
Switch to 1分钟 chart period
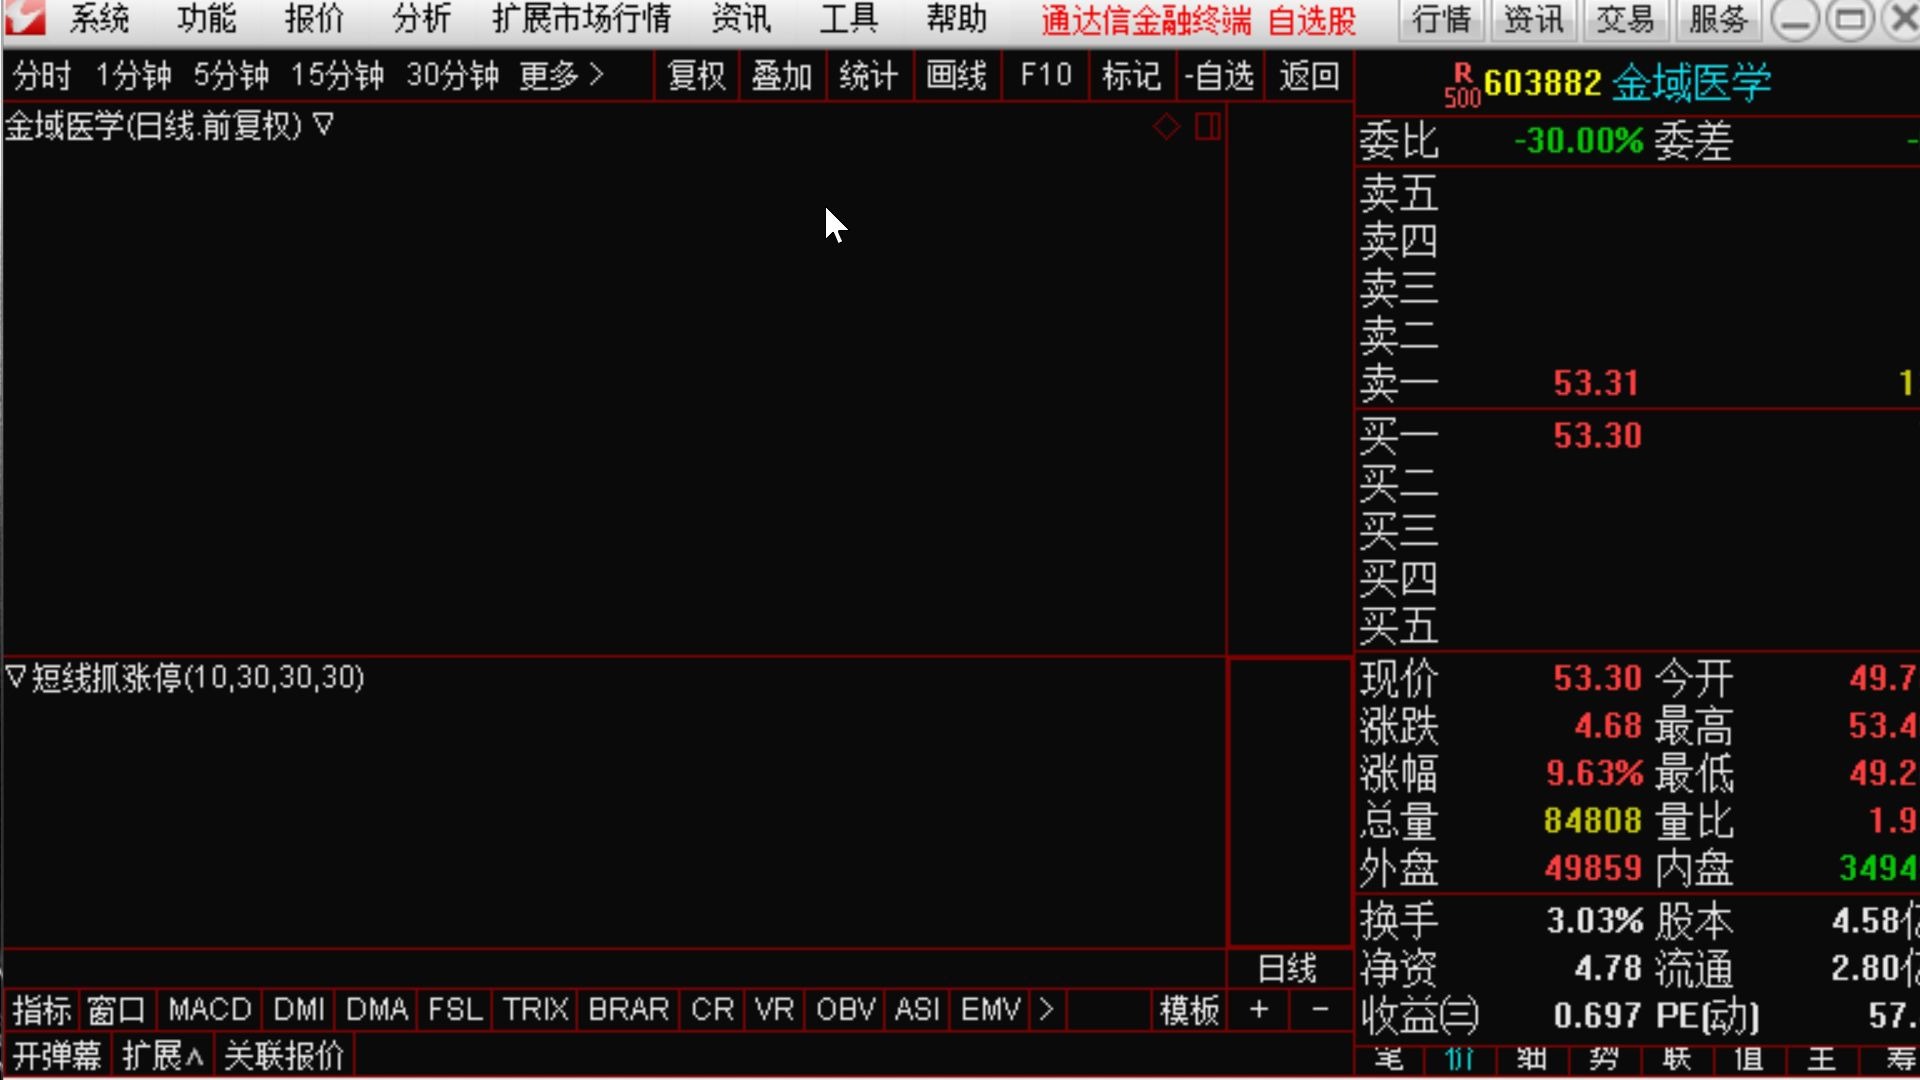133,76
